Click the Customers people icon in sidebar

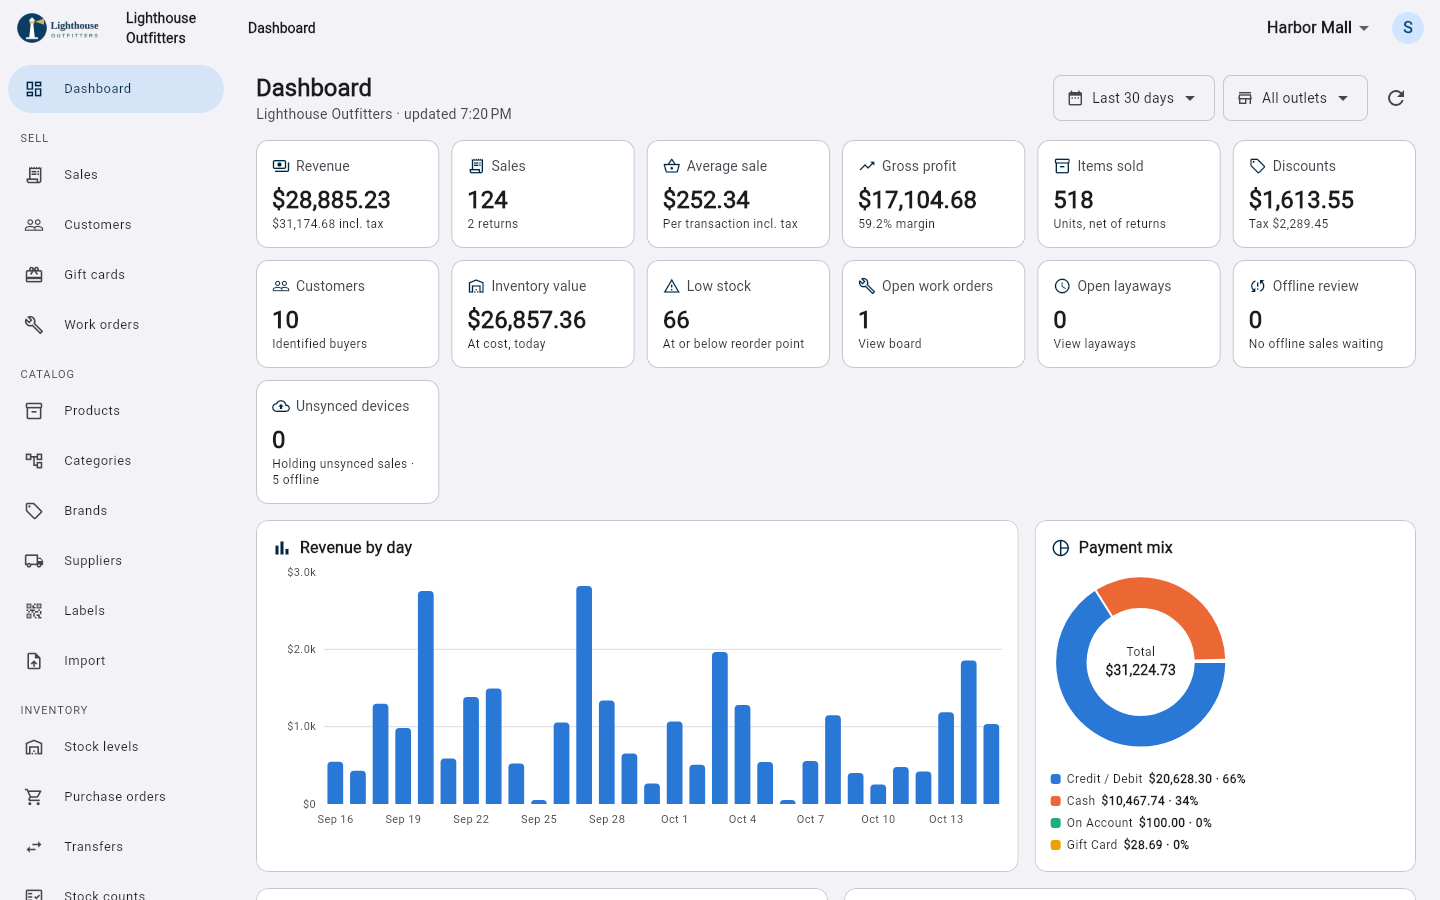point(34,225)
